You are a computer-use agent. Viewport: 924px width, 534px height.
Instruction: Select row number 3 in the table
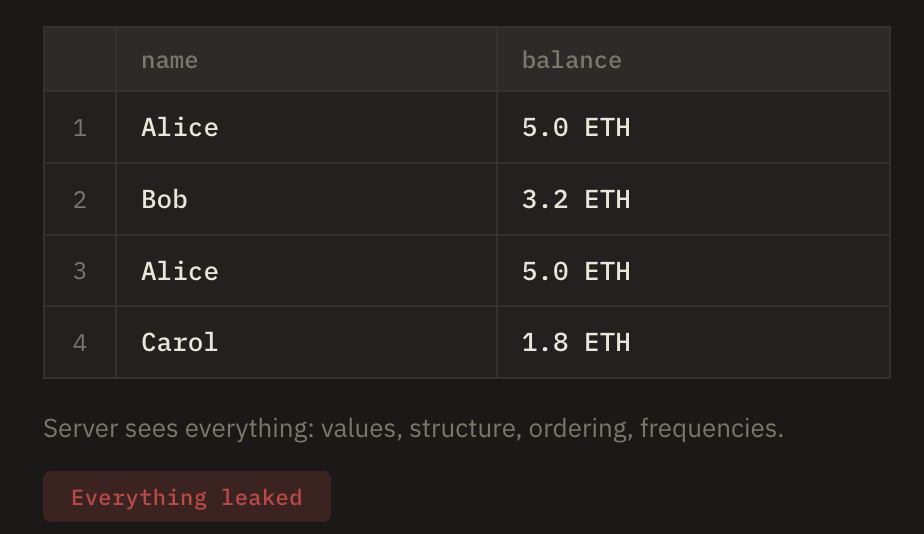(x=80, y=271)
